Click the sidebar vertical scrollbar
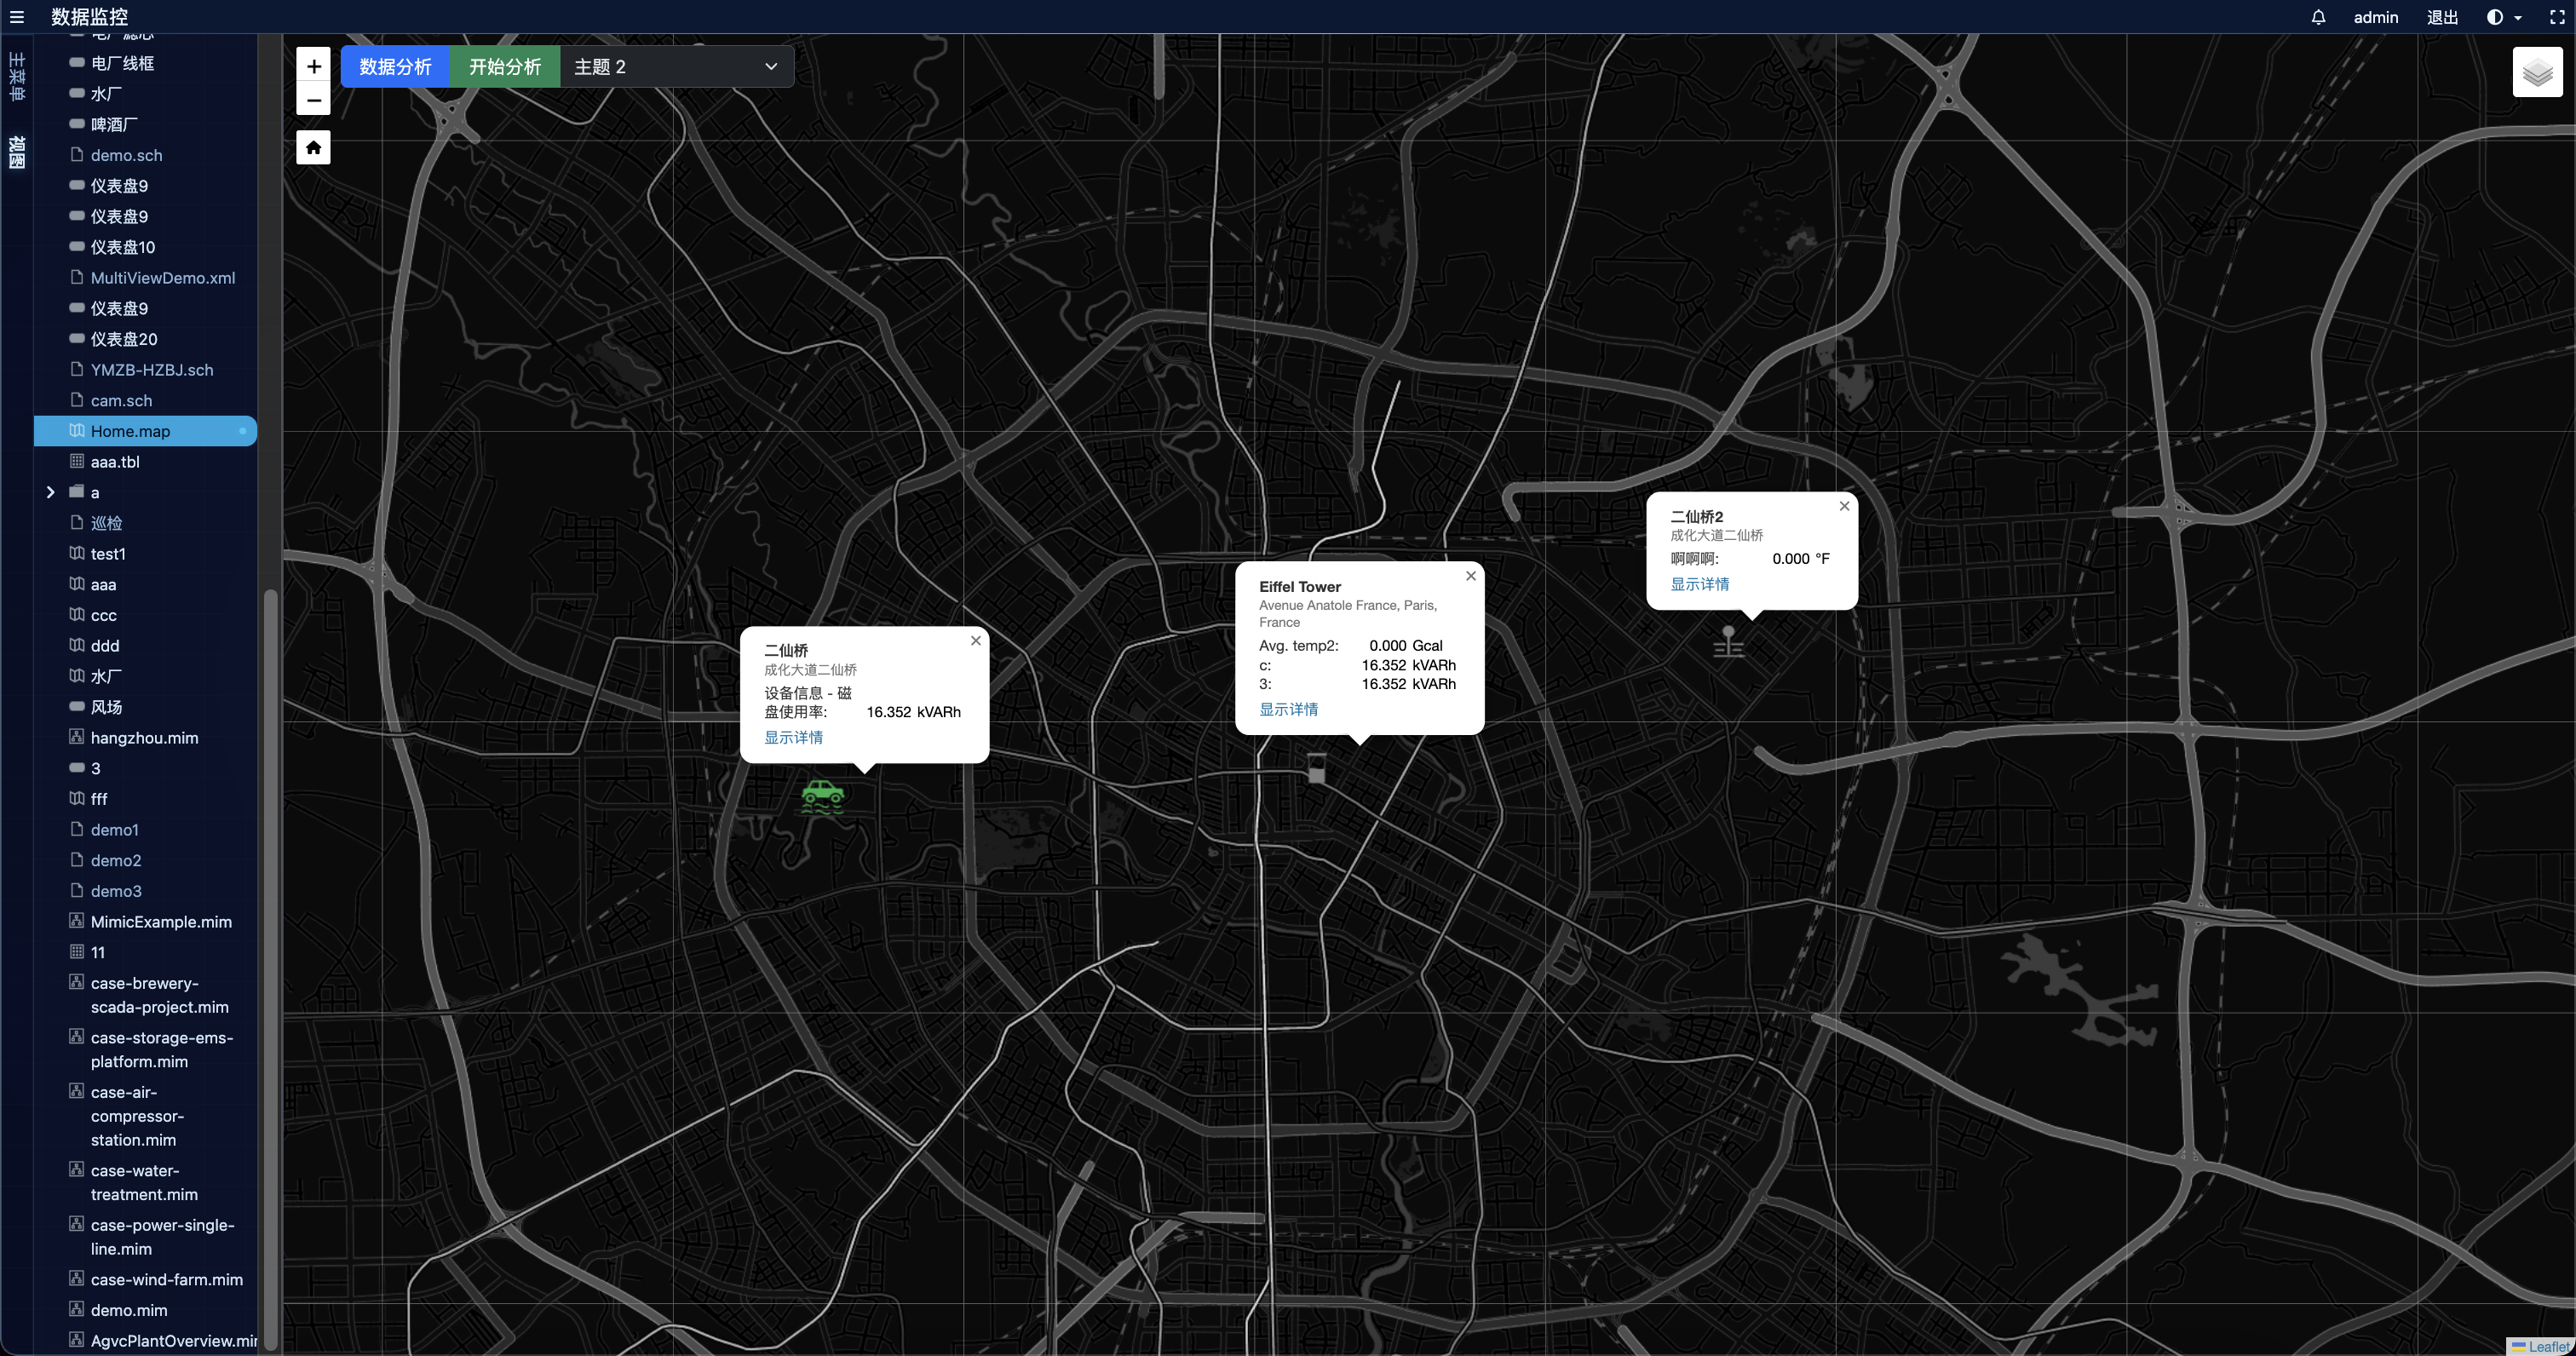This screenshot has height=1356, width=2576. click(269, 970)
